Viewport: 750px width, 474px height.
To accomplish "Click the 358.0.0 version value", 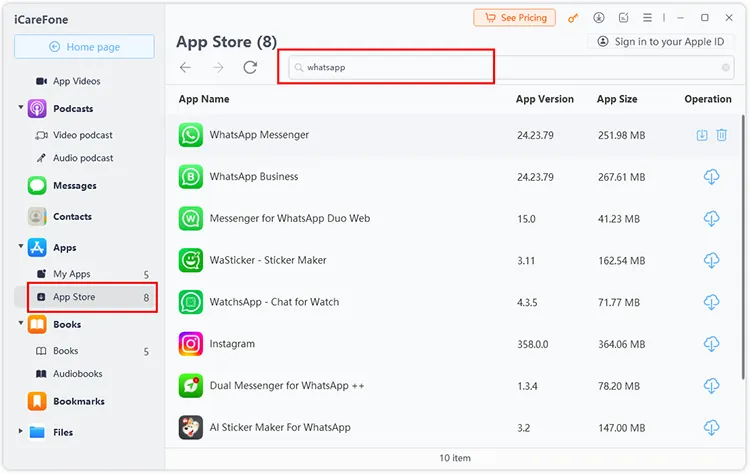I will tap(532, 344).
